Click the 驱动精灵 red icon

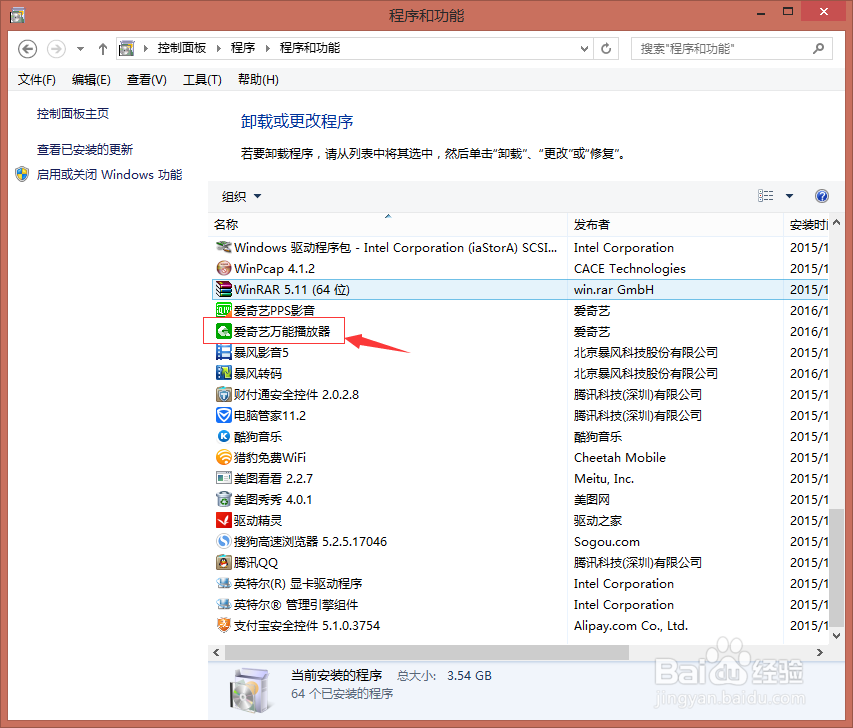[224, 521]
